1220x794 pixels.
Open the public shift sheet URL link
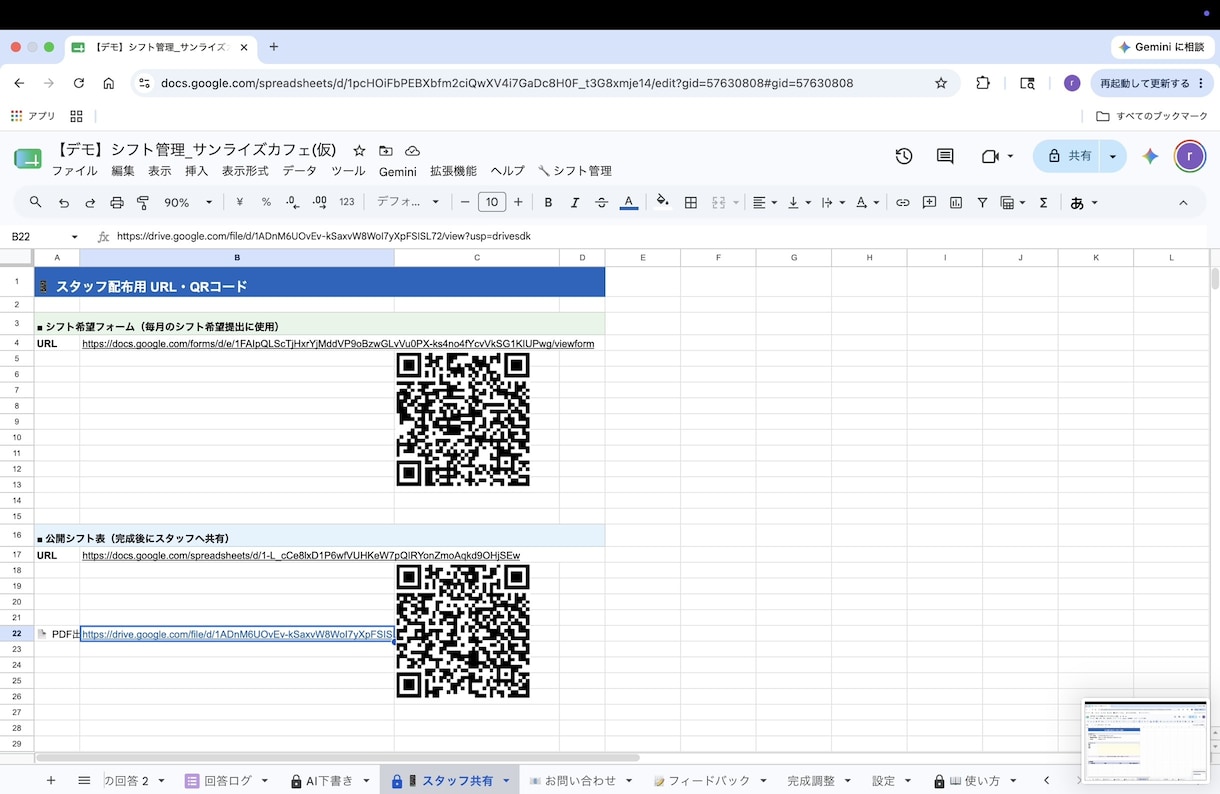301,555
